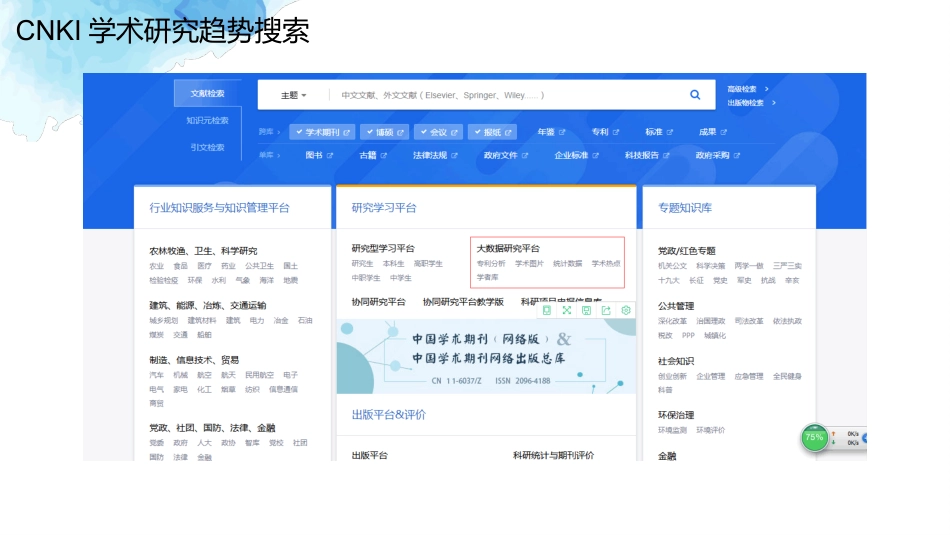Uncheck the 学术期刊 database checkbox

click(299, 131)
